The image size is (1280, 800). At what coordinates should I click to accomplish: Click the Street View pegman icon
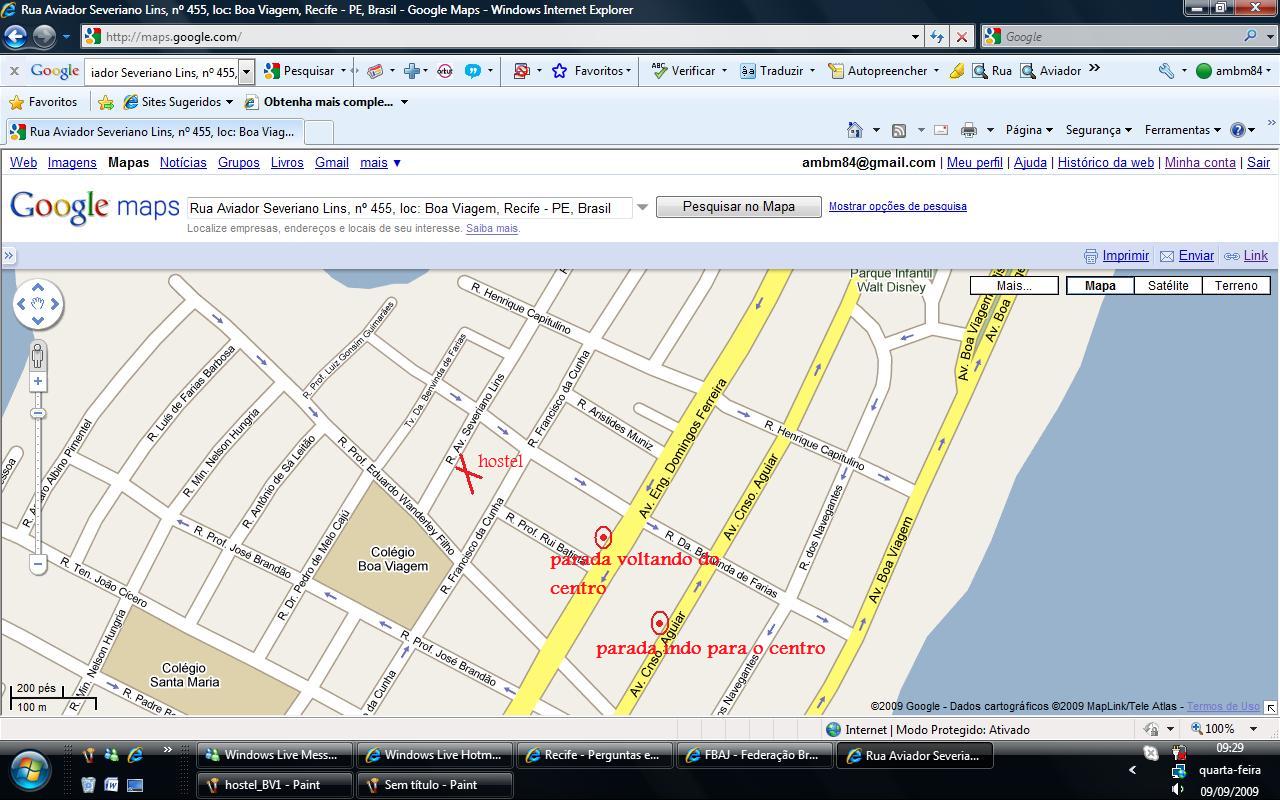pyautogui.click(x=38, y=355)
